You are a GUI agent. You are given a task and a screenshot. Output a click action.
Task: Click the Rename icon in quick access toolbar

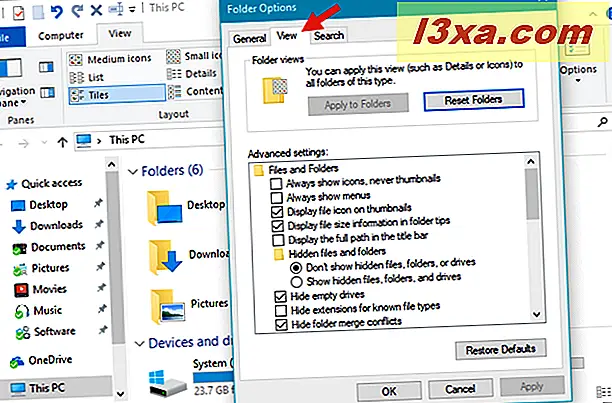point(116,9)
